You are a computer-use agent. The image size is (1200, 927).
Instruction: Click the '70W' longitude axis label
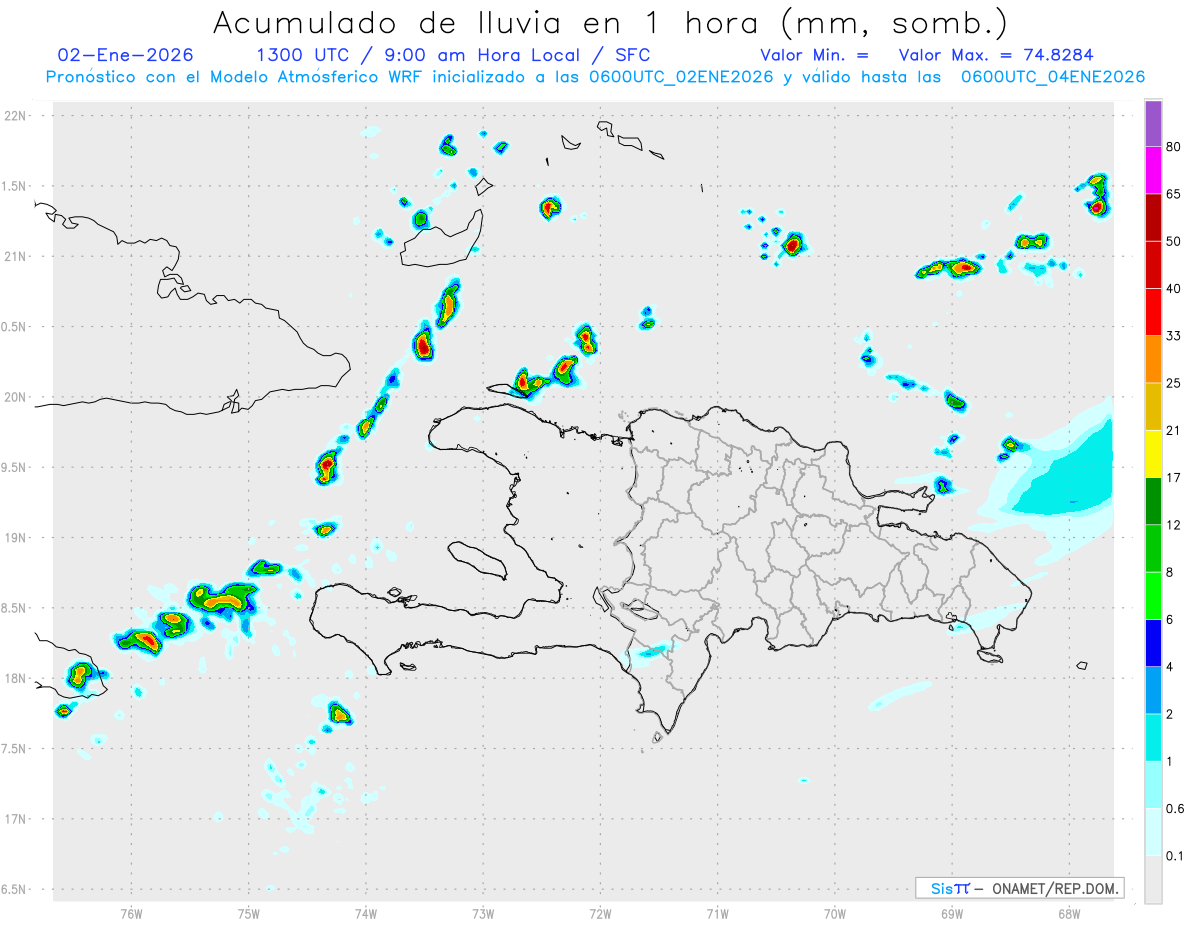point(835,912)
